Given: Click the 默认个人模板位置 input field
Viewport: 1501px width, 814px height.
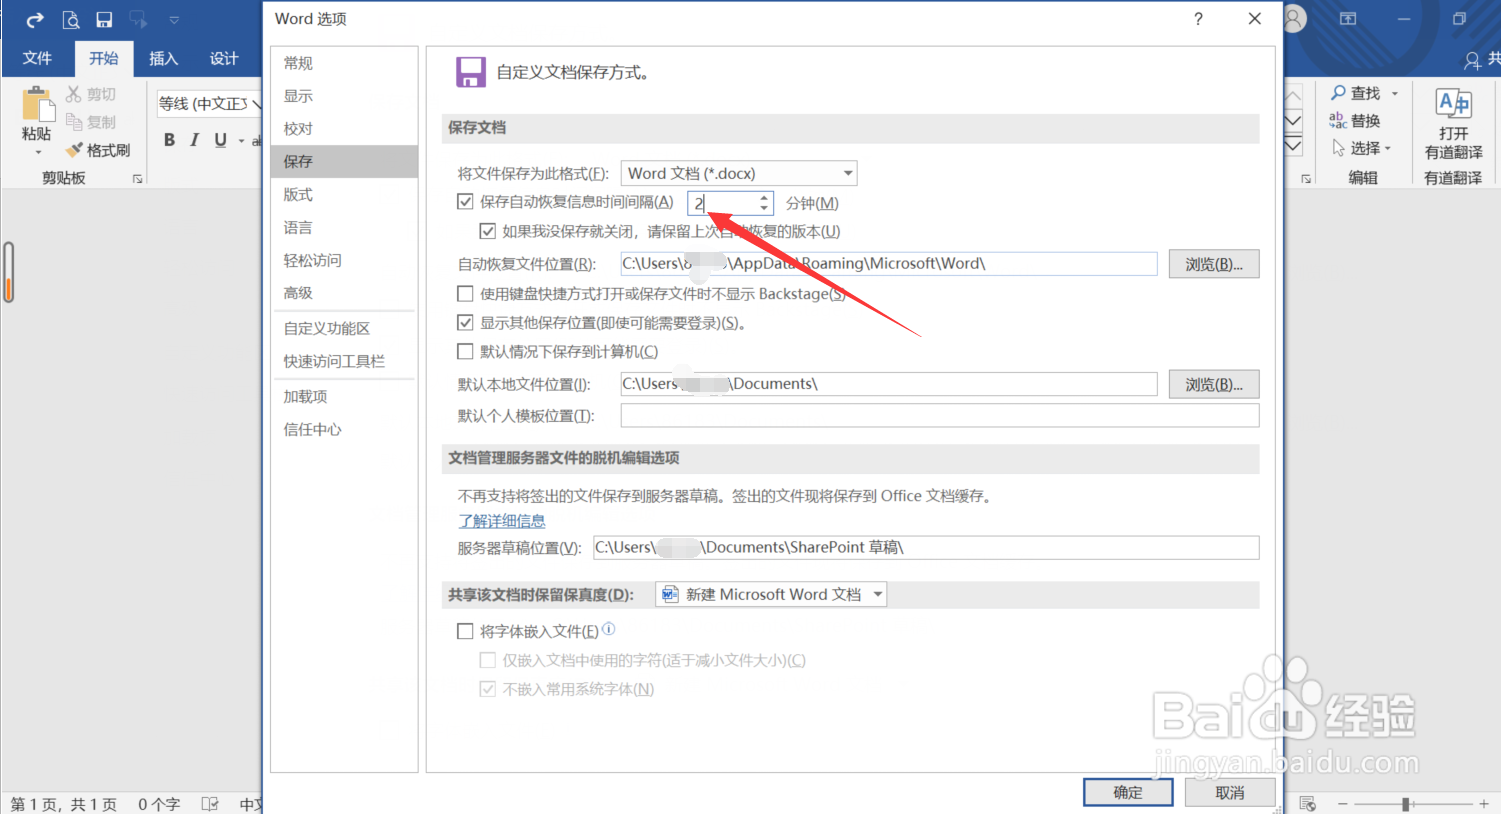Looking at the screenshot, I should point(940,416).
